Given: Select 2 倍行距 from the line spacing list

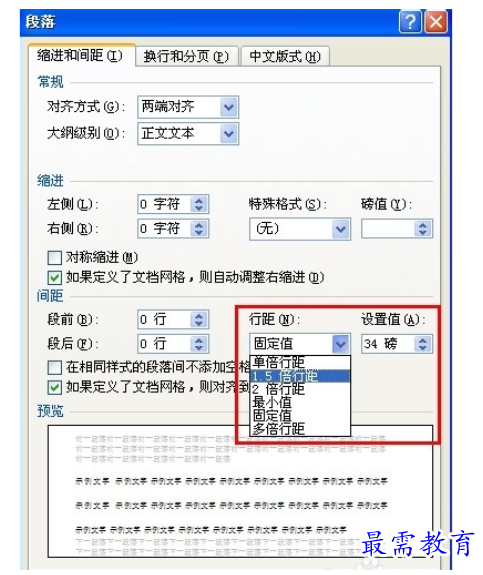Looking at the screenshot, I should [x=300, y=389].
